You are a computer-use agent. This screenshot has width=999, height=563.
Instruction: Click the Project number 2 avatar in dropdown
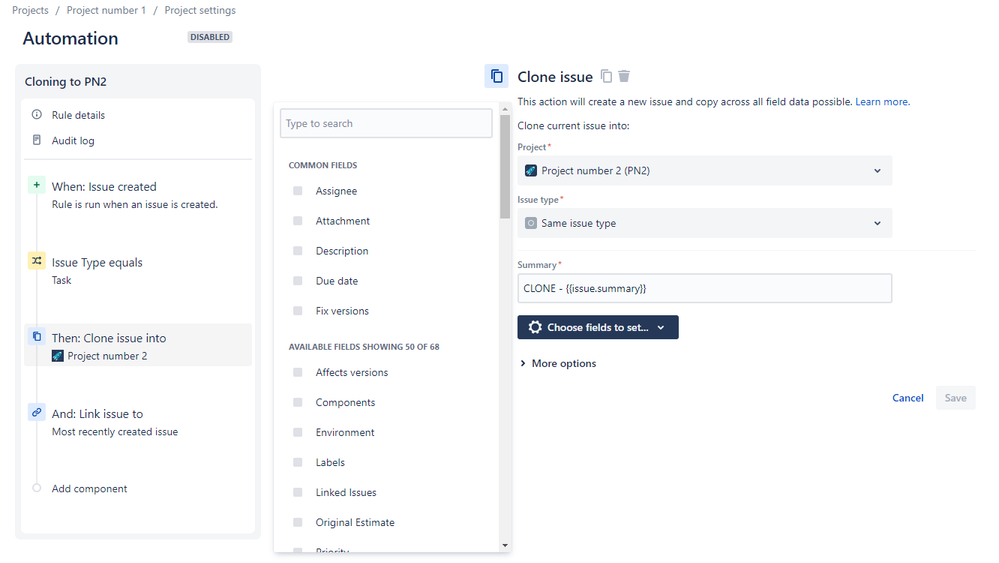pos(531,171)
